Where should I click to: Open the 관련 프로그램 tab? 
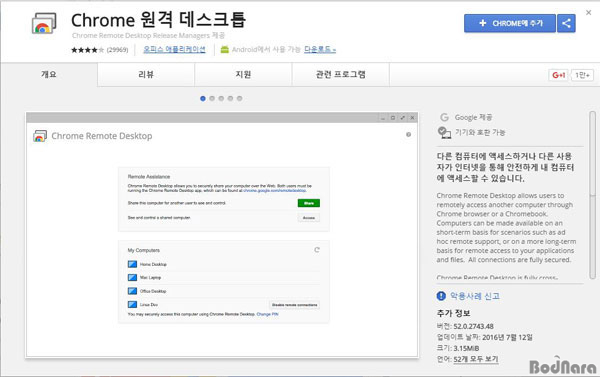[x=341, y=74]
